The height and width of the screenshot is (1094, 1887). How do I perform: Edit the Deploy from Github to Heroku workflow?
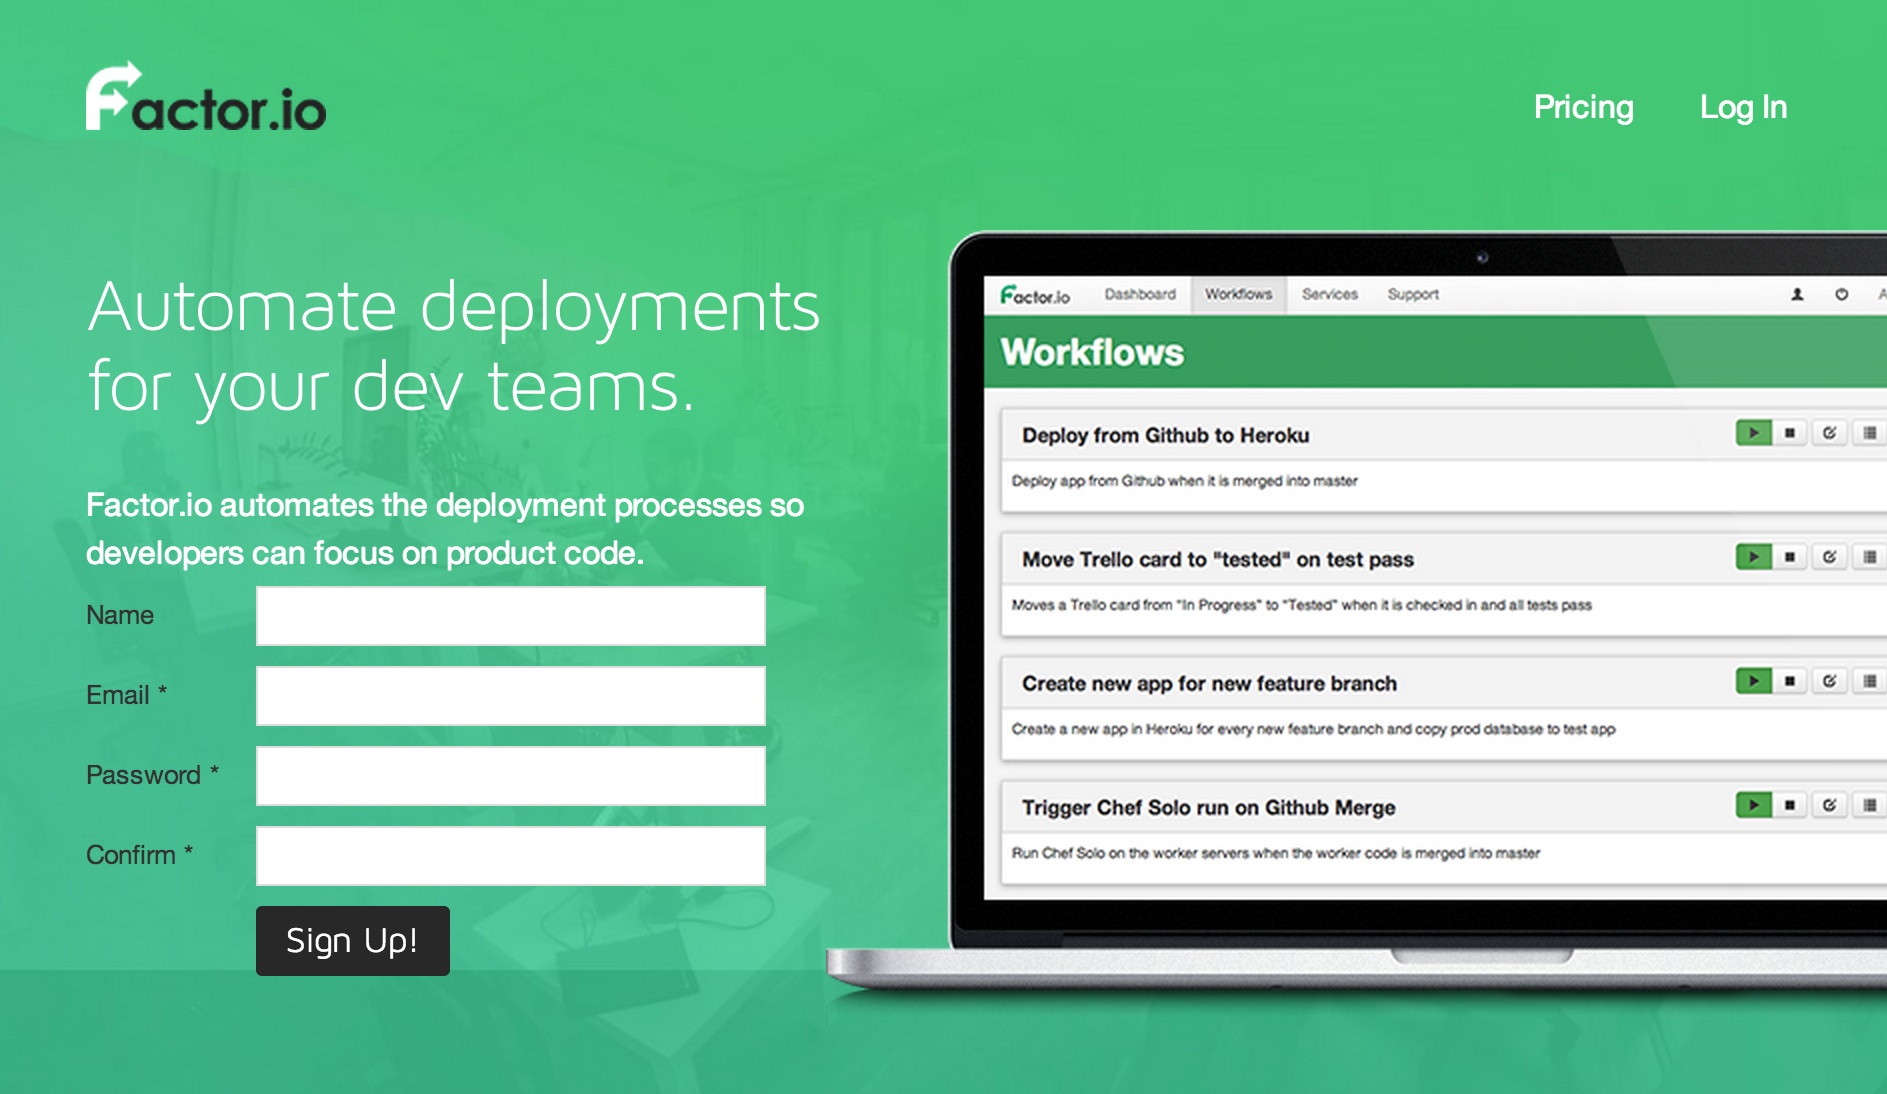(1829, 433)
